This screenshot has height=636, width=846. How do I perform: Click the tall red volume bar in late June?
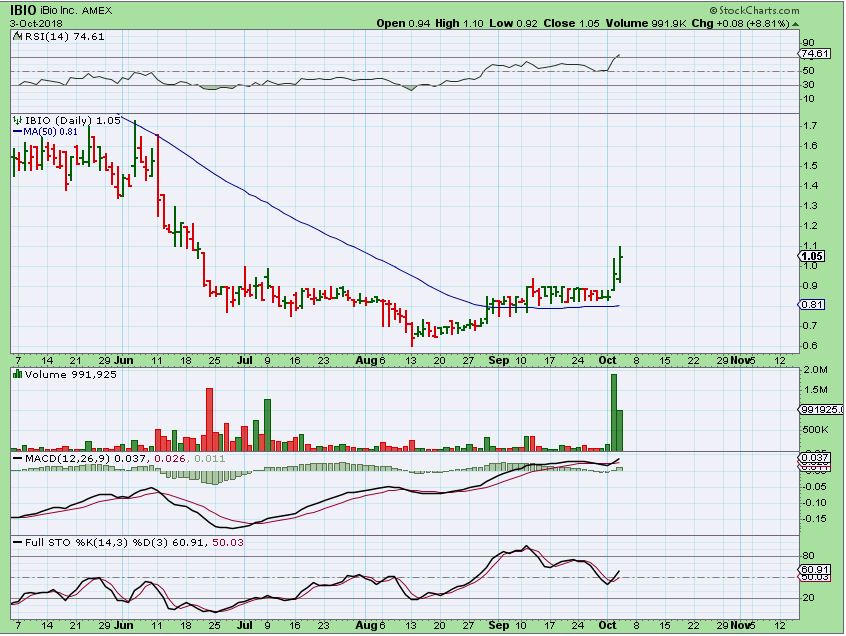click(210, 418)
